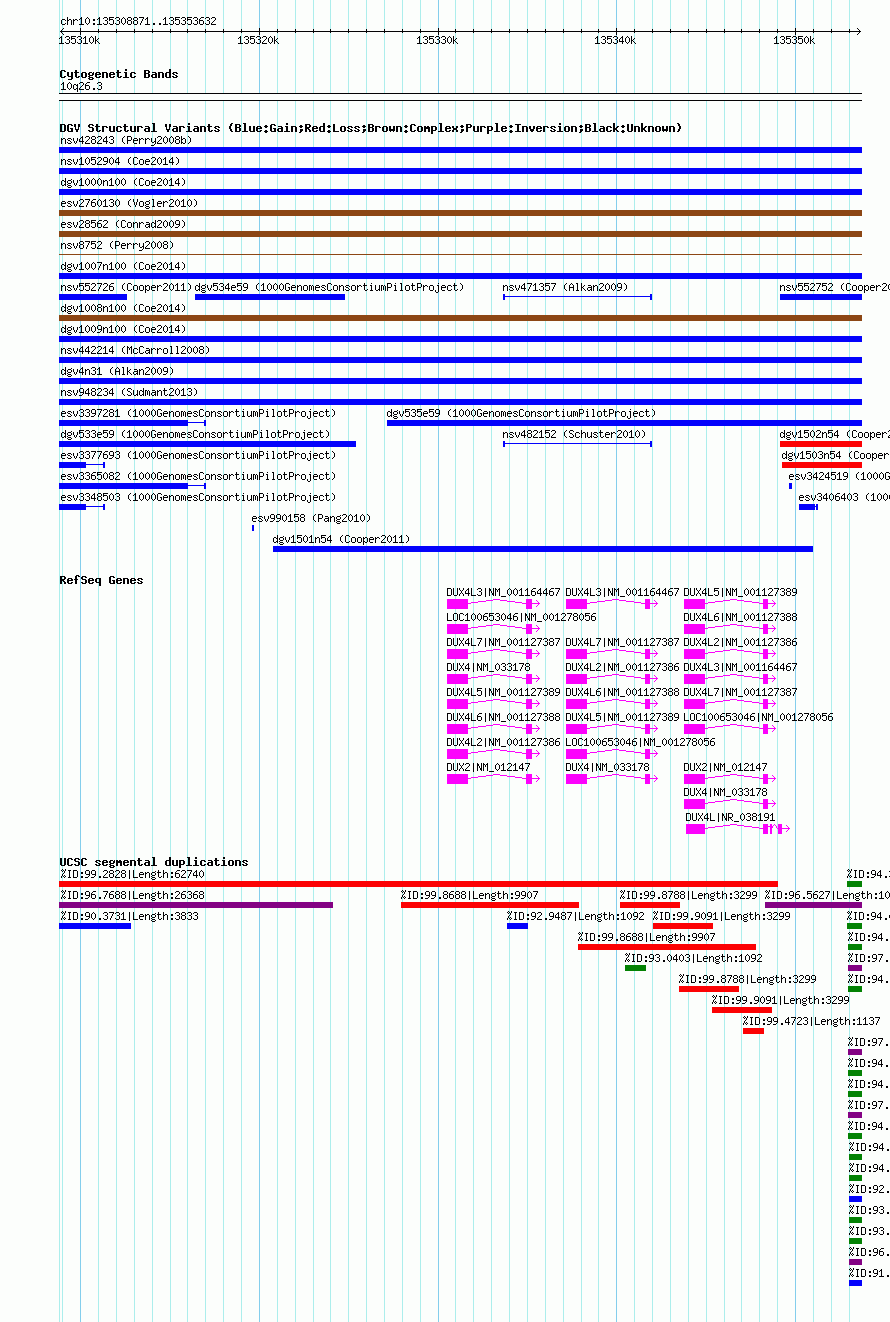Select variant nsv948234 (Sudmant2013)
This screenshot has width=890, height=1322.
[129, 392]
